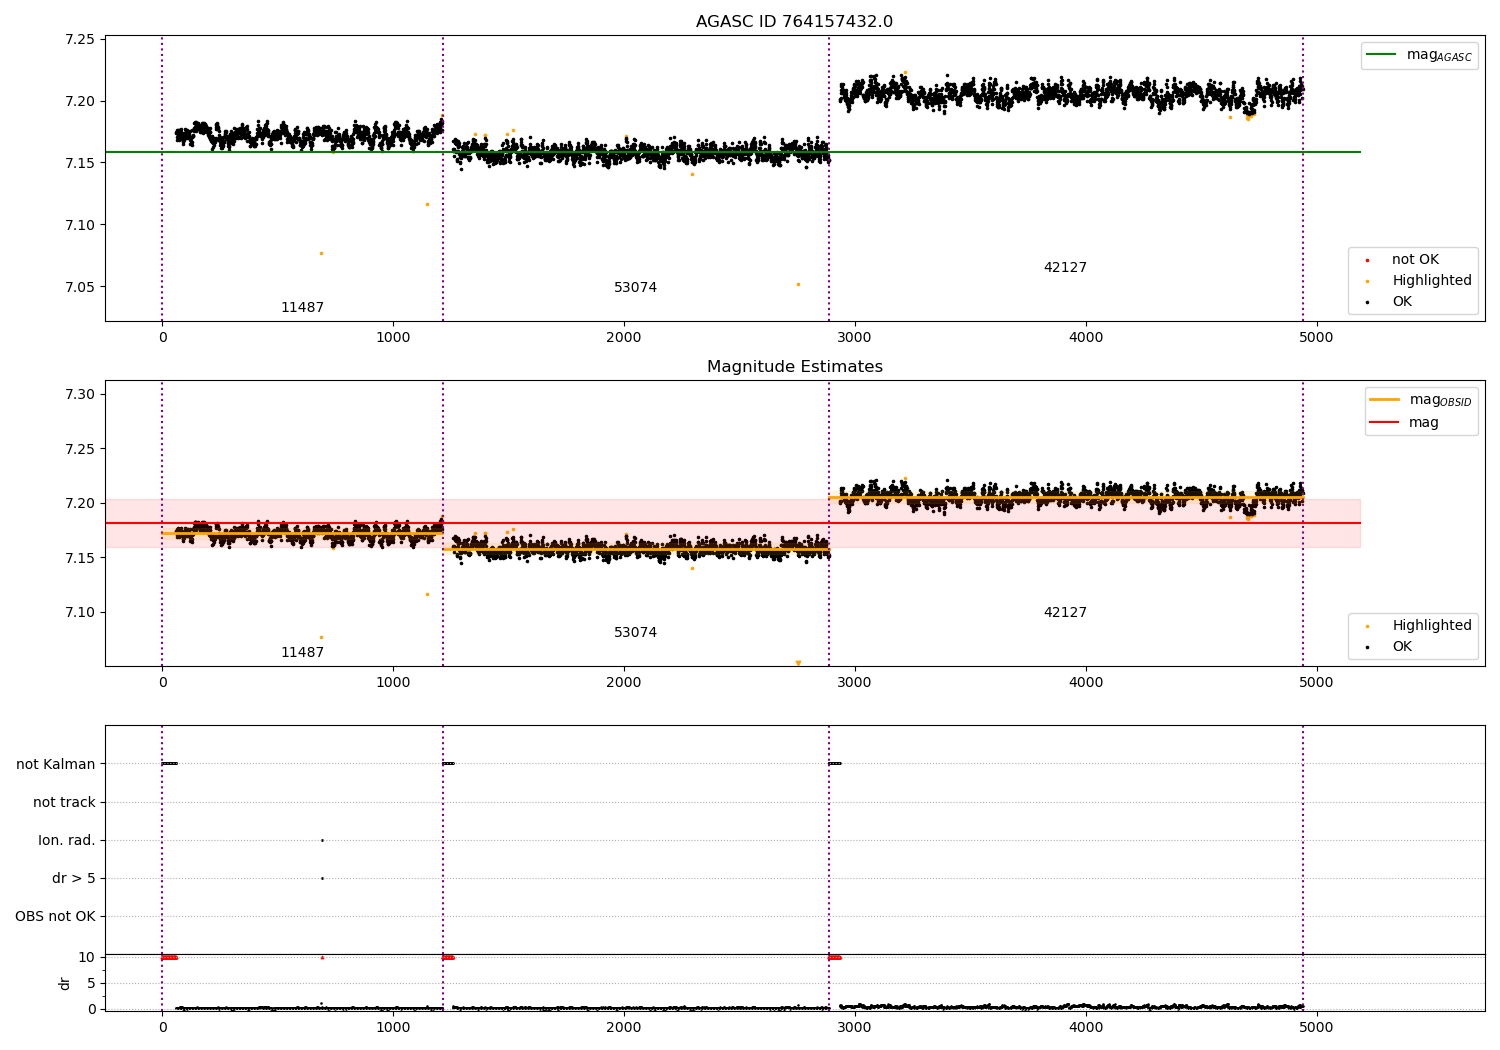Image resolution: width=1500 pixels, height=1050 pixels.
Task: Select the mag AGASC legend entry
Action: click(x=1419, y=55)
